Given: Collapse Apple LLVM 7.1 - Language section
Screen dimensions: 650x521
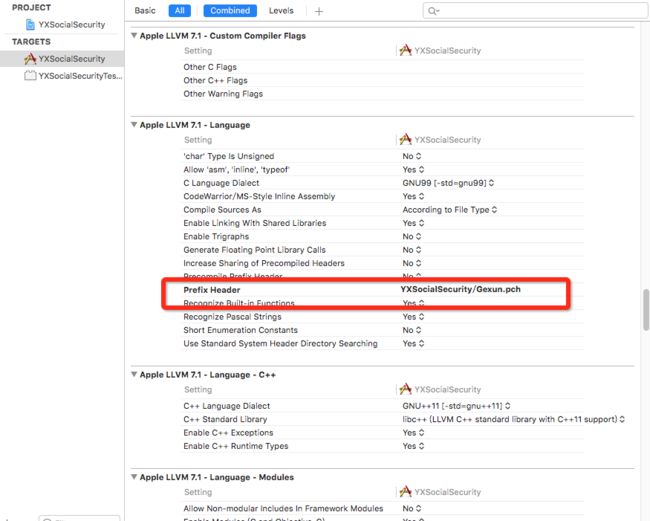Looking at the screenshot, I should point(134,125).
